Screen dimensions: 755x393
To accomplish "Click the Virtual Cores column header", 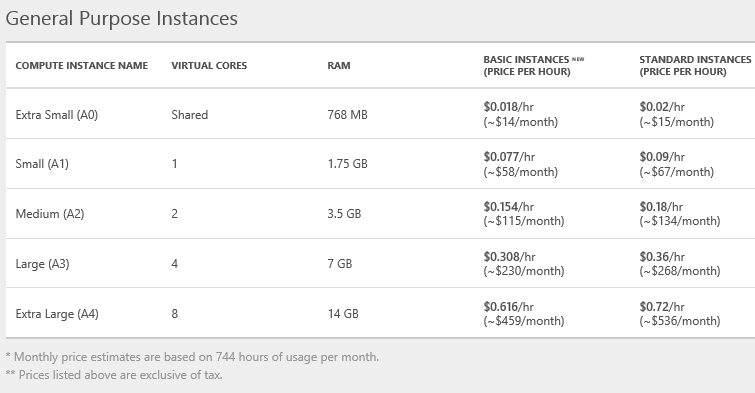I will point(209,66).
